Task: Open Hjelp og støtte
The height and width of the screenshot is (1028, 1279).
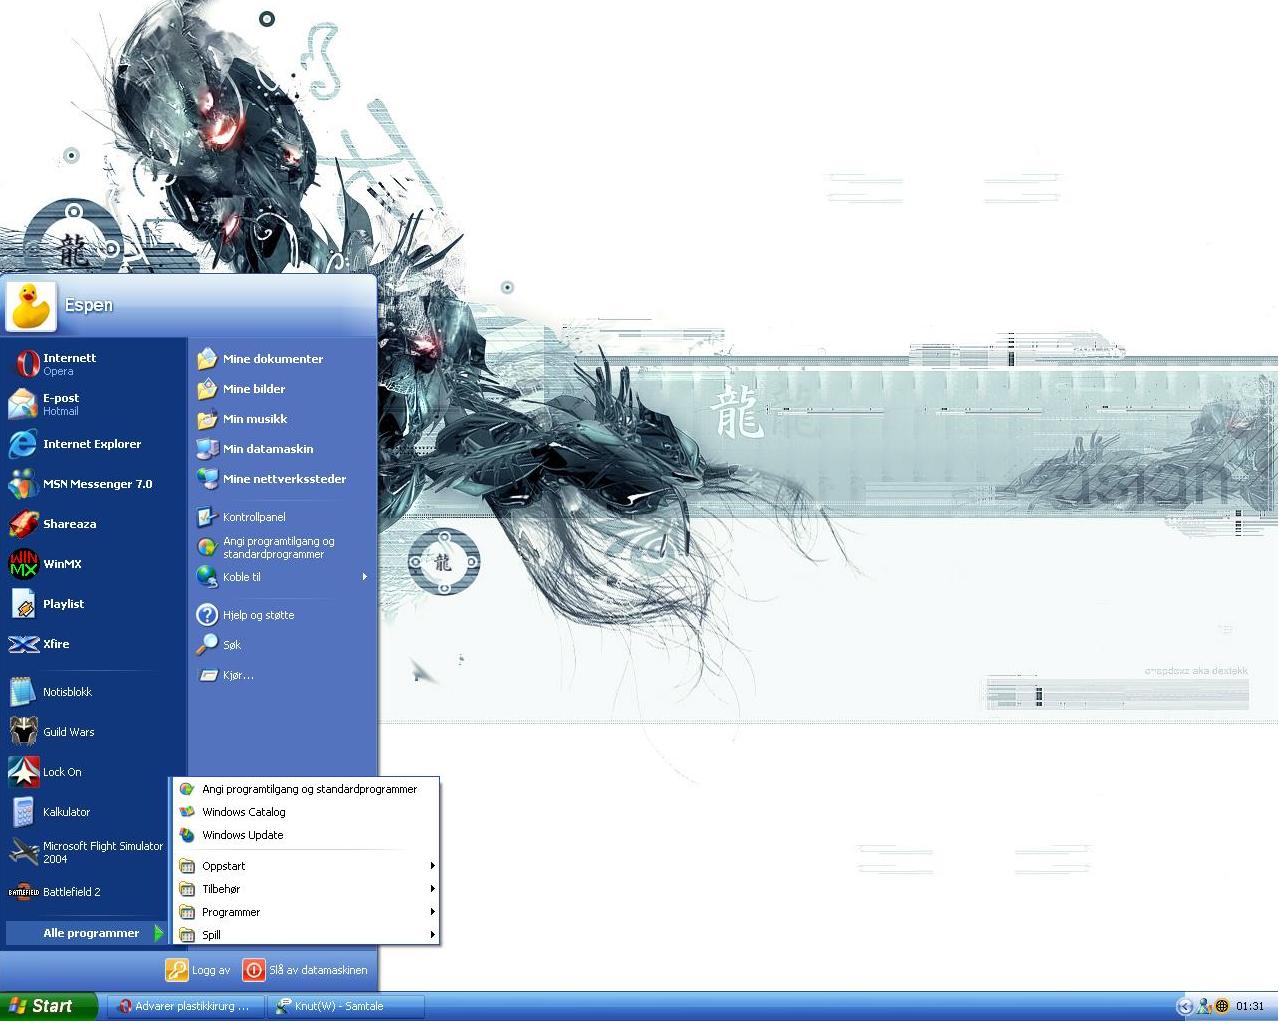Action: (x=282, y=615)
